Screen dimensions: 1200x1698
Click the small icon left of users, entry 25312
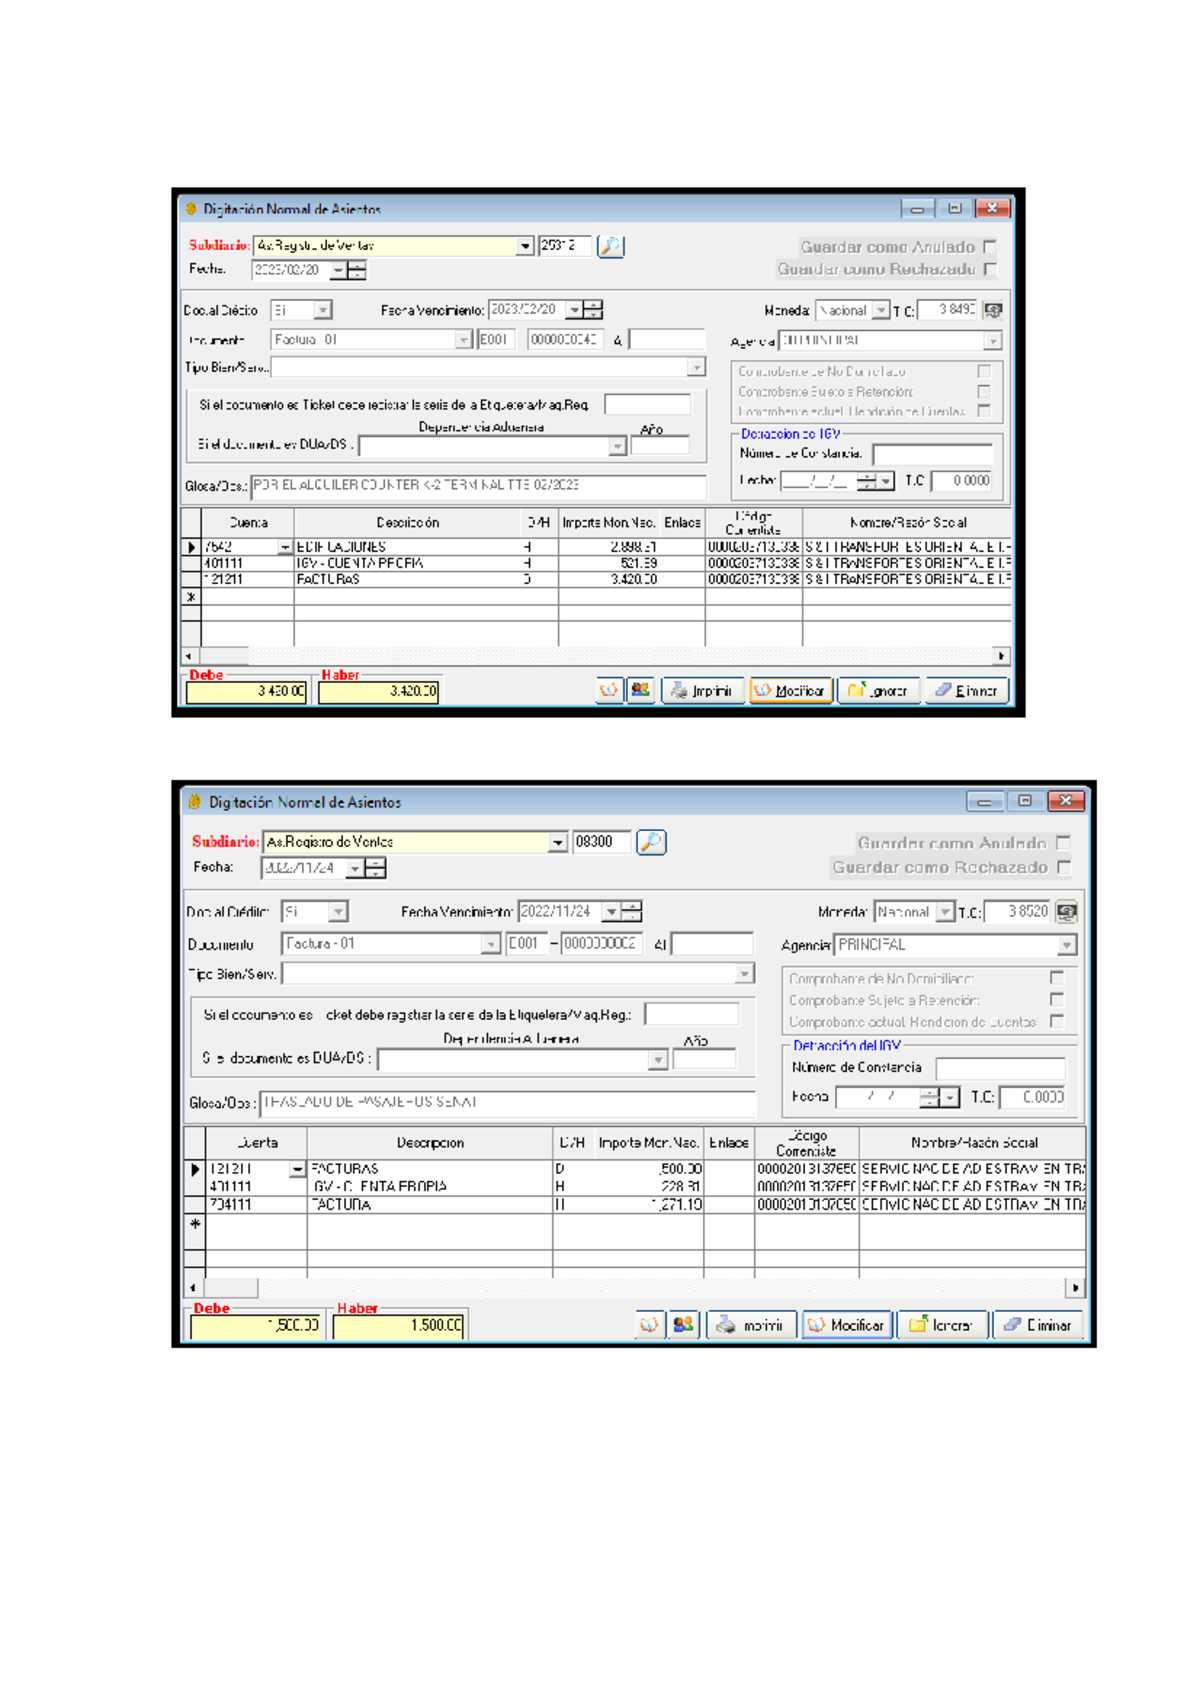pyautogui.click(x=609, y=690)
